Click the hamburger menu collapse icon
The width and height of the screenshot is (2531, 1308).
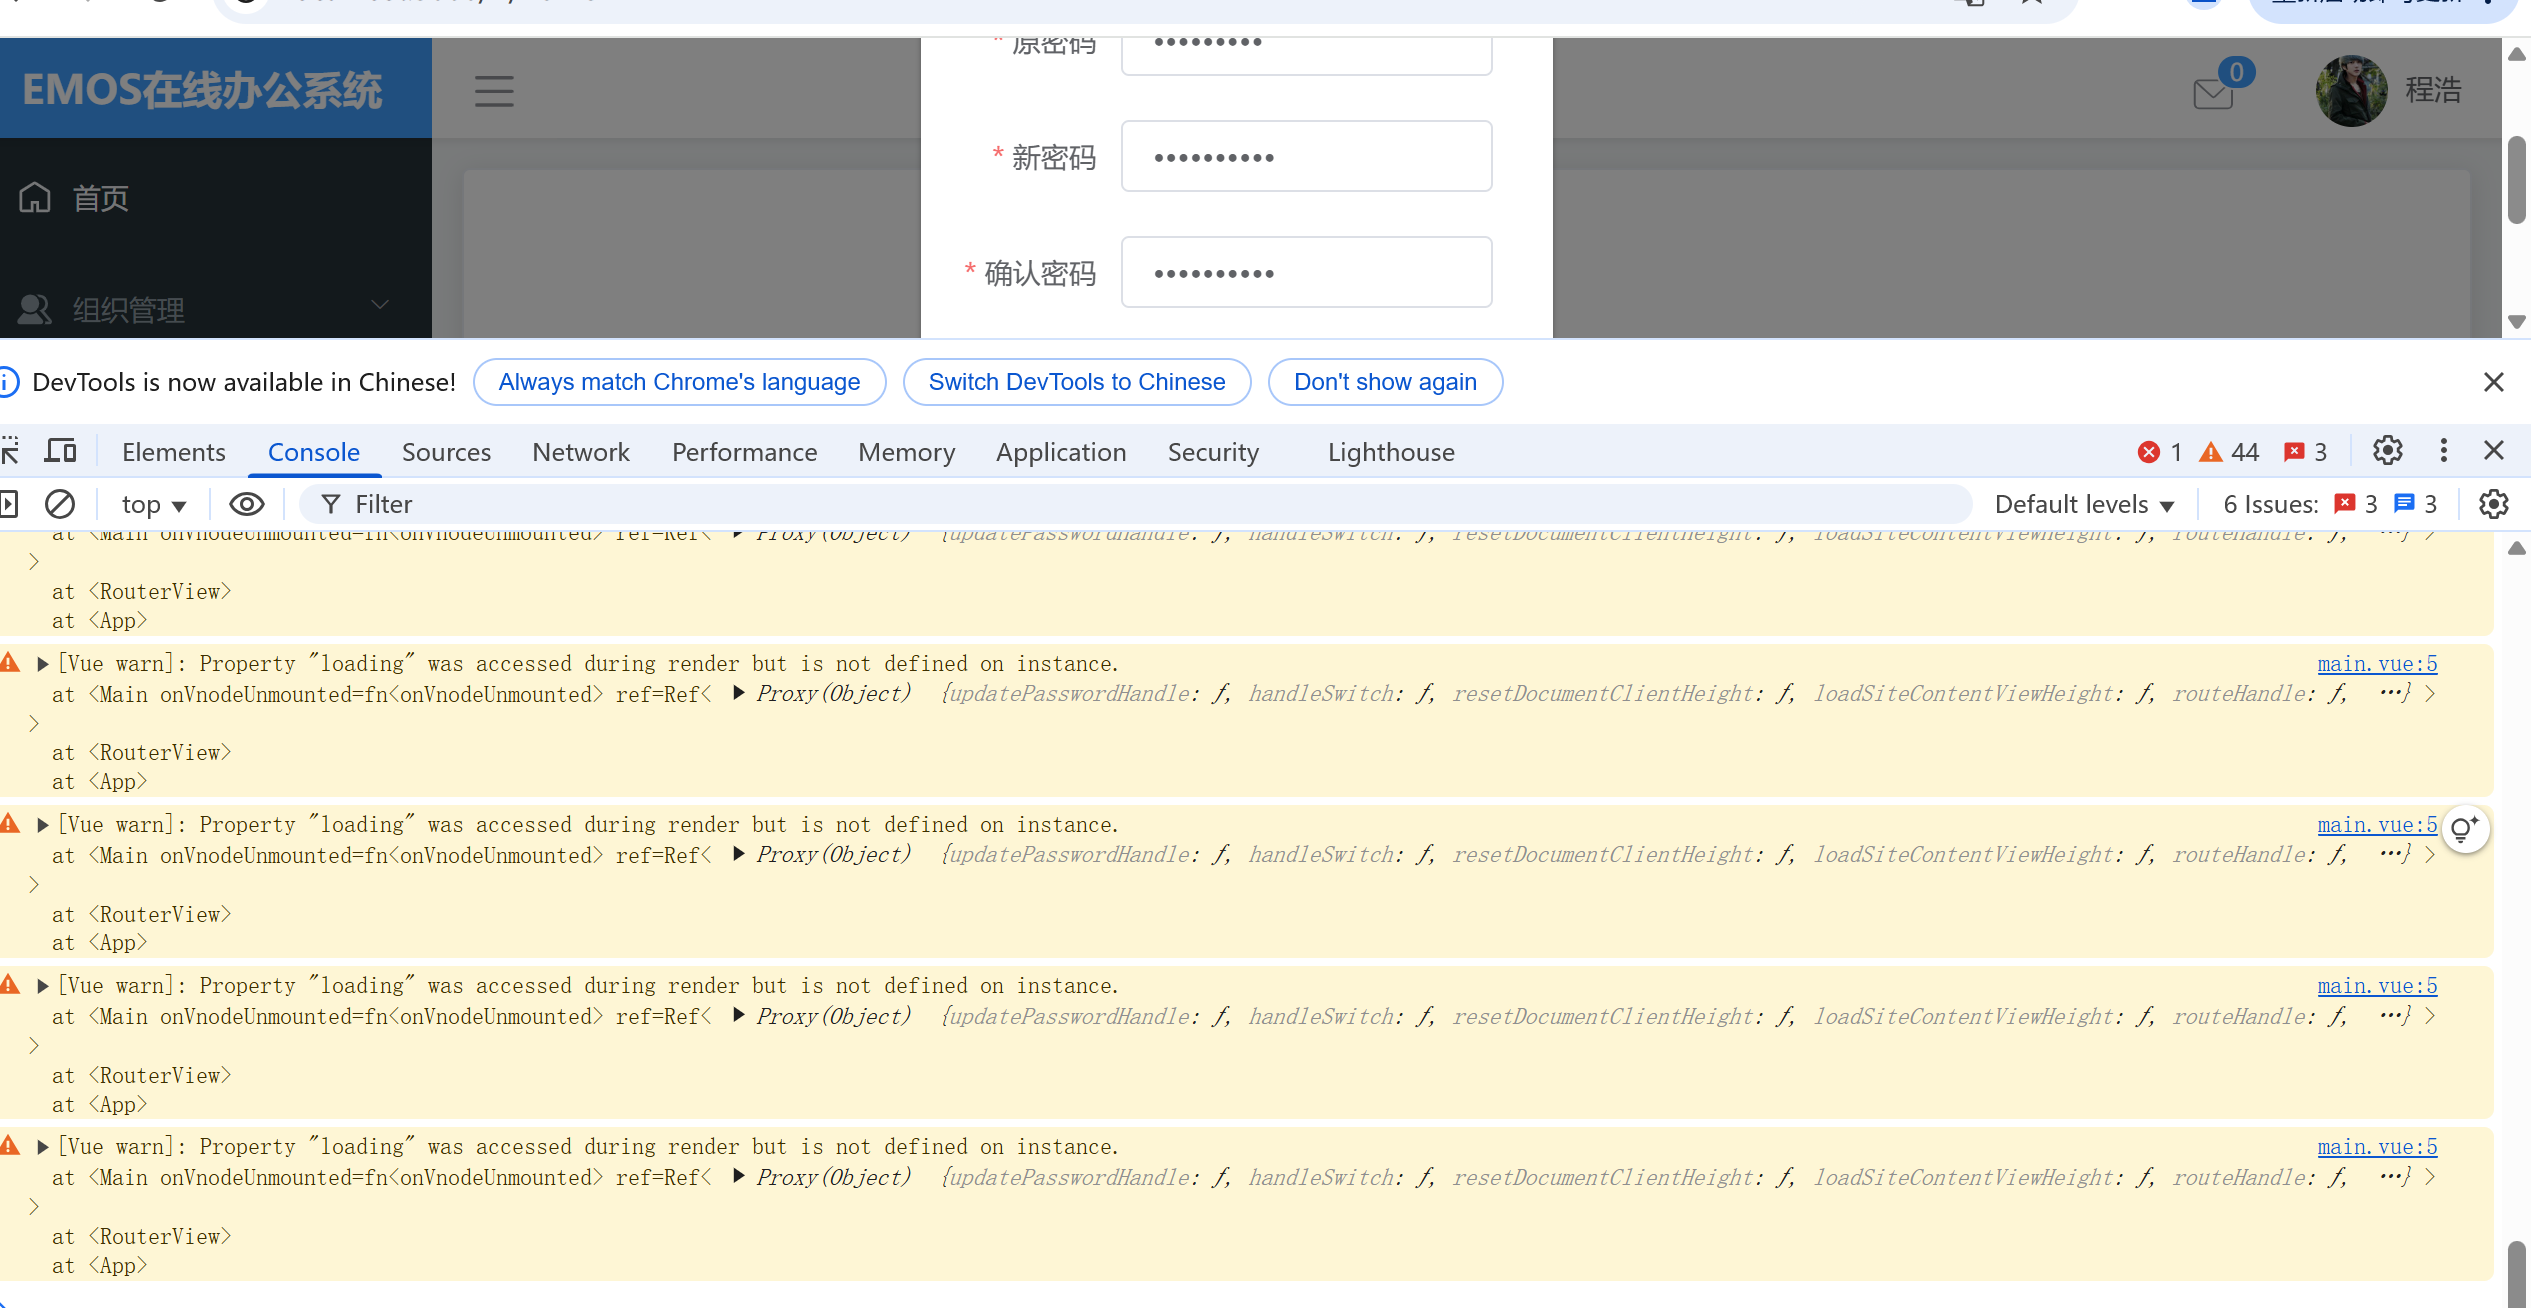(494, 91)
